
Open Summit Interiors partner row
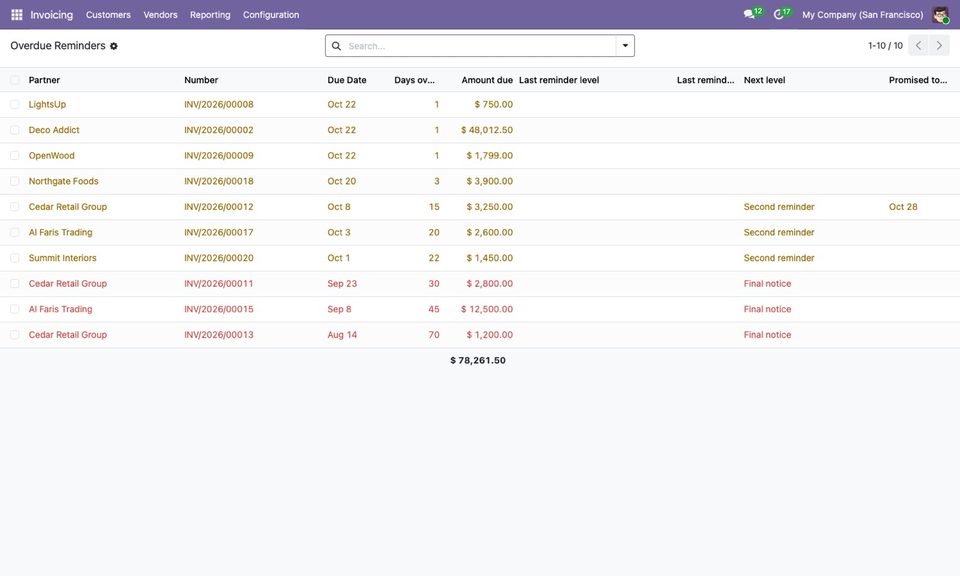coord(62,258)
